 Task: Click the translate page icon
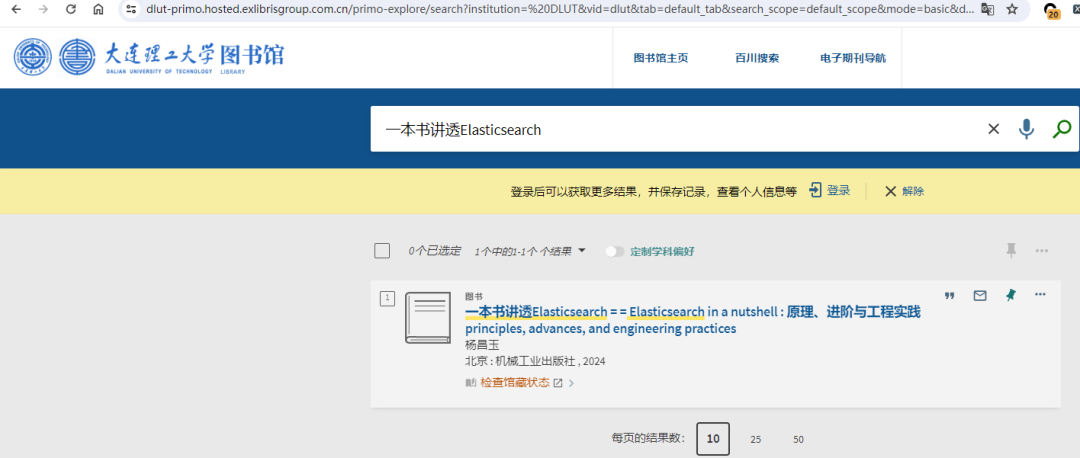[988, 10]
